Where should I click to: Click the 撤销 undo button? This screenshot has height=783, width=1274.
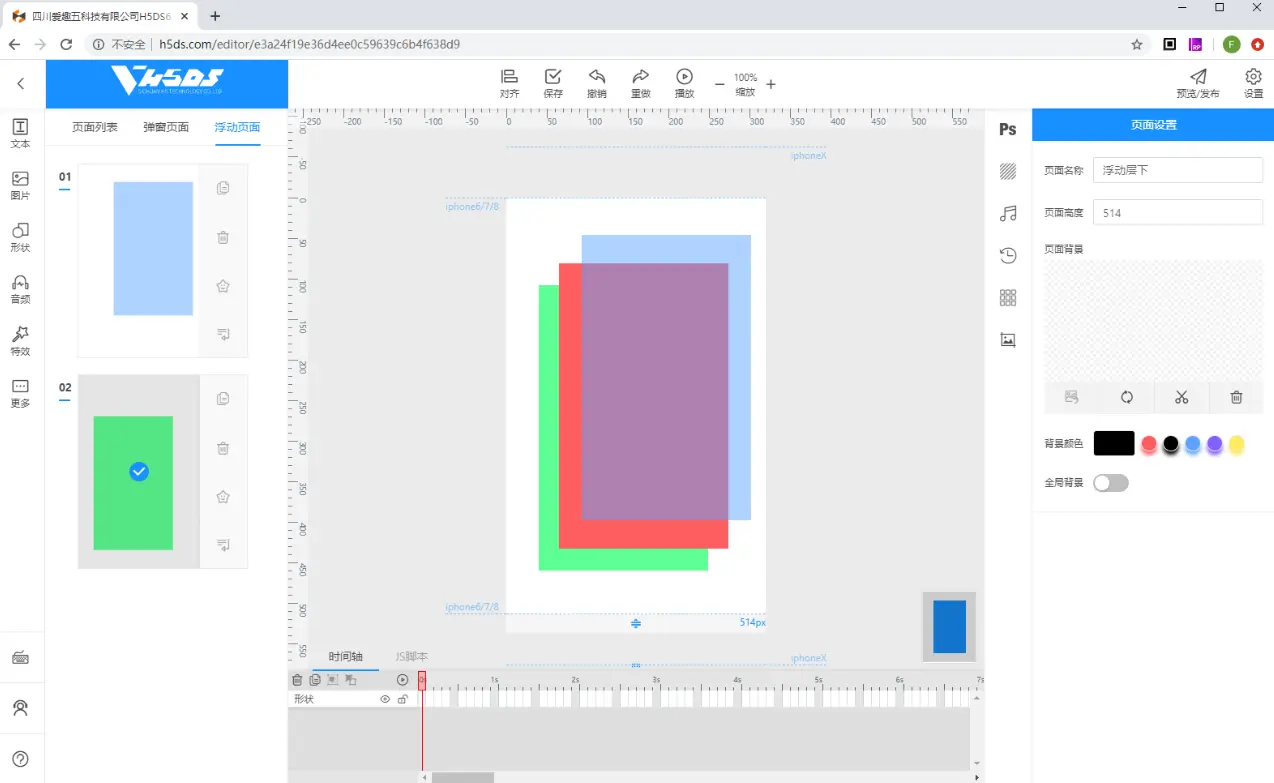pos(597,84)
